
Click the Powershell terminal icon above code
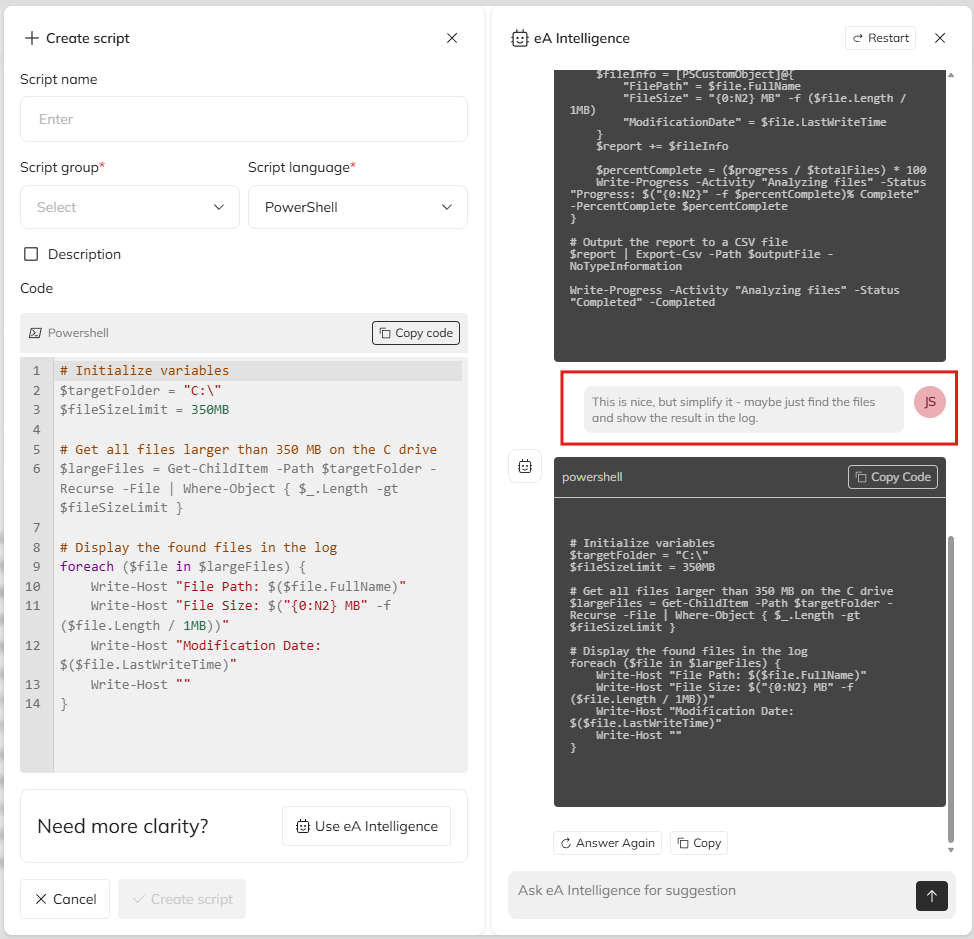(35, 333)
